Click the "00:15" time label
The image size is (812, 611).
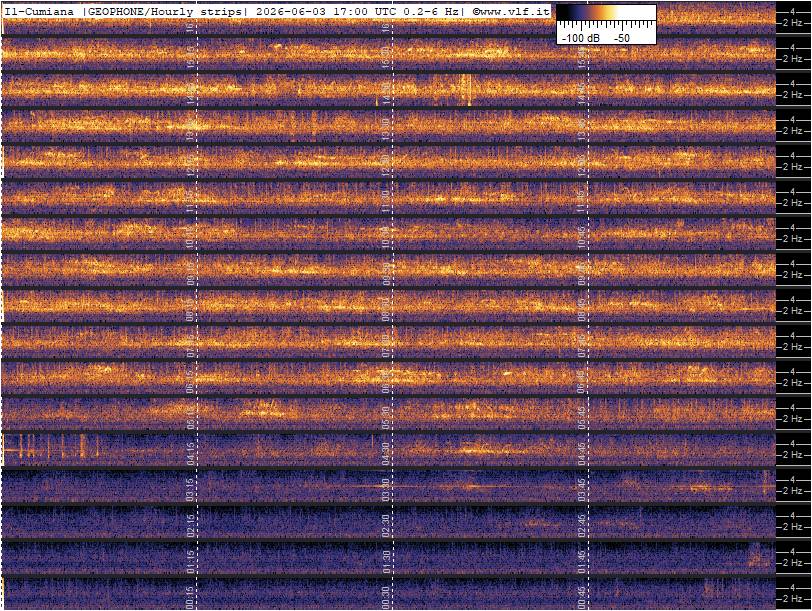click(x=190, y=598)
